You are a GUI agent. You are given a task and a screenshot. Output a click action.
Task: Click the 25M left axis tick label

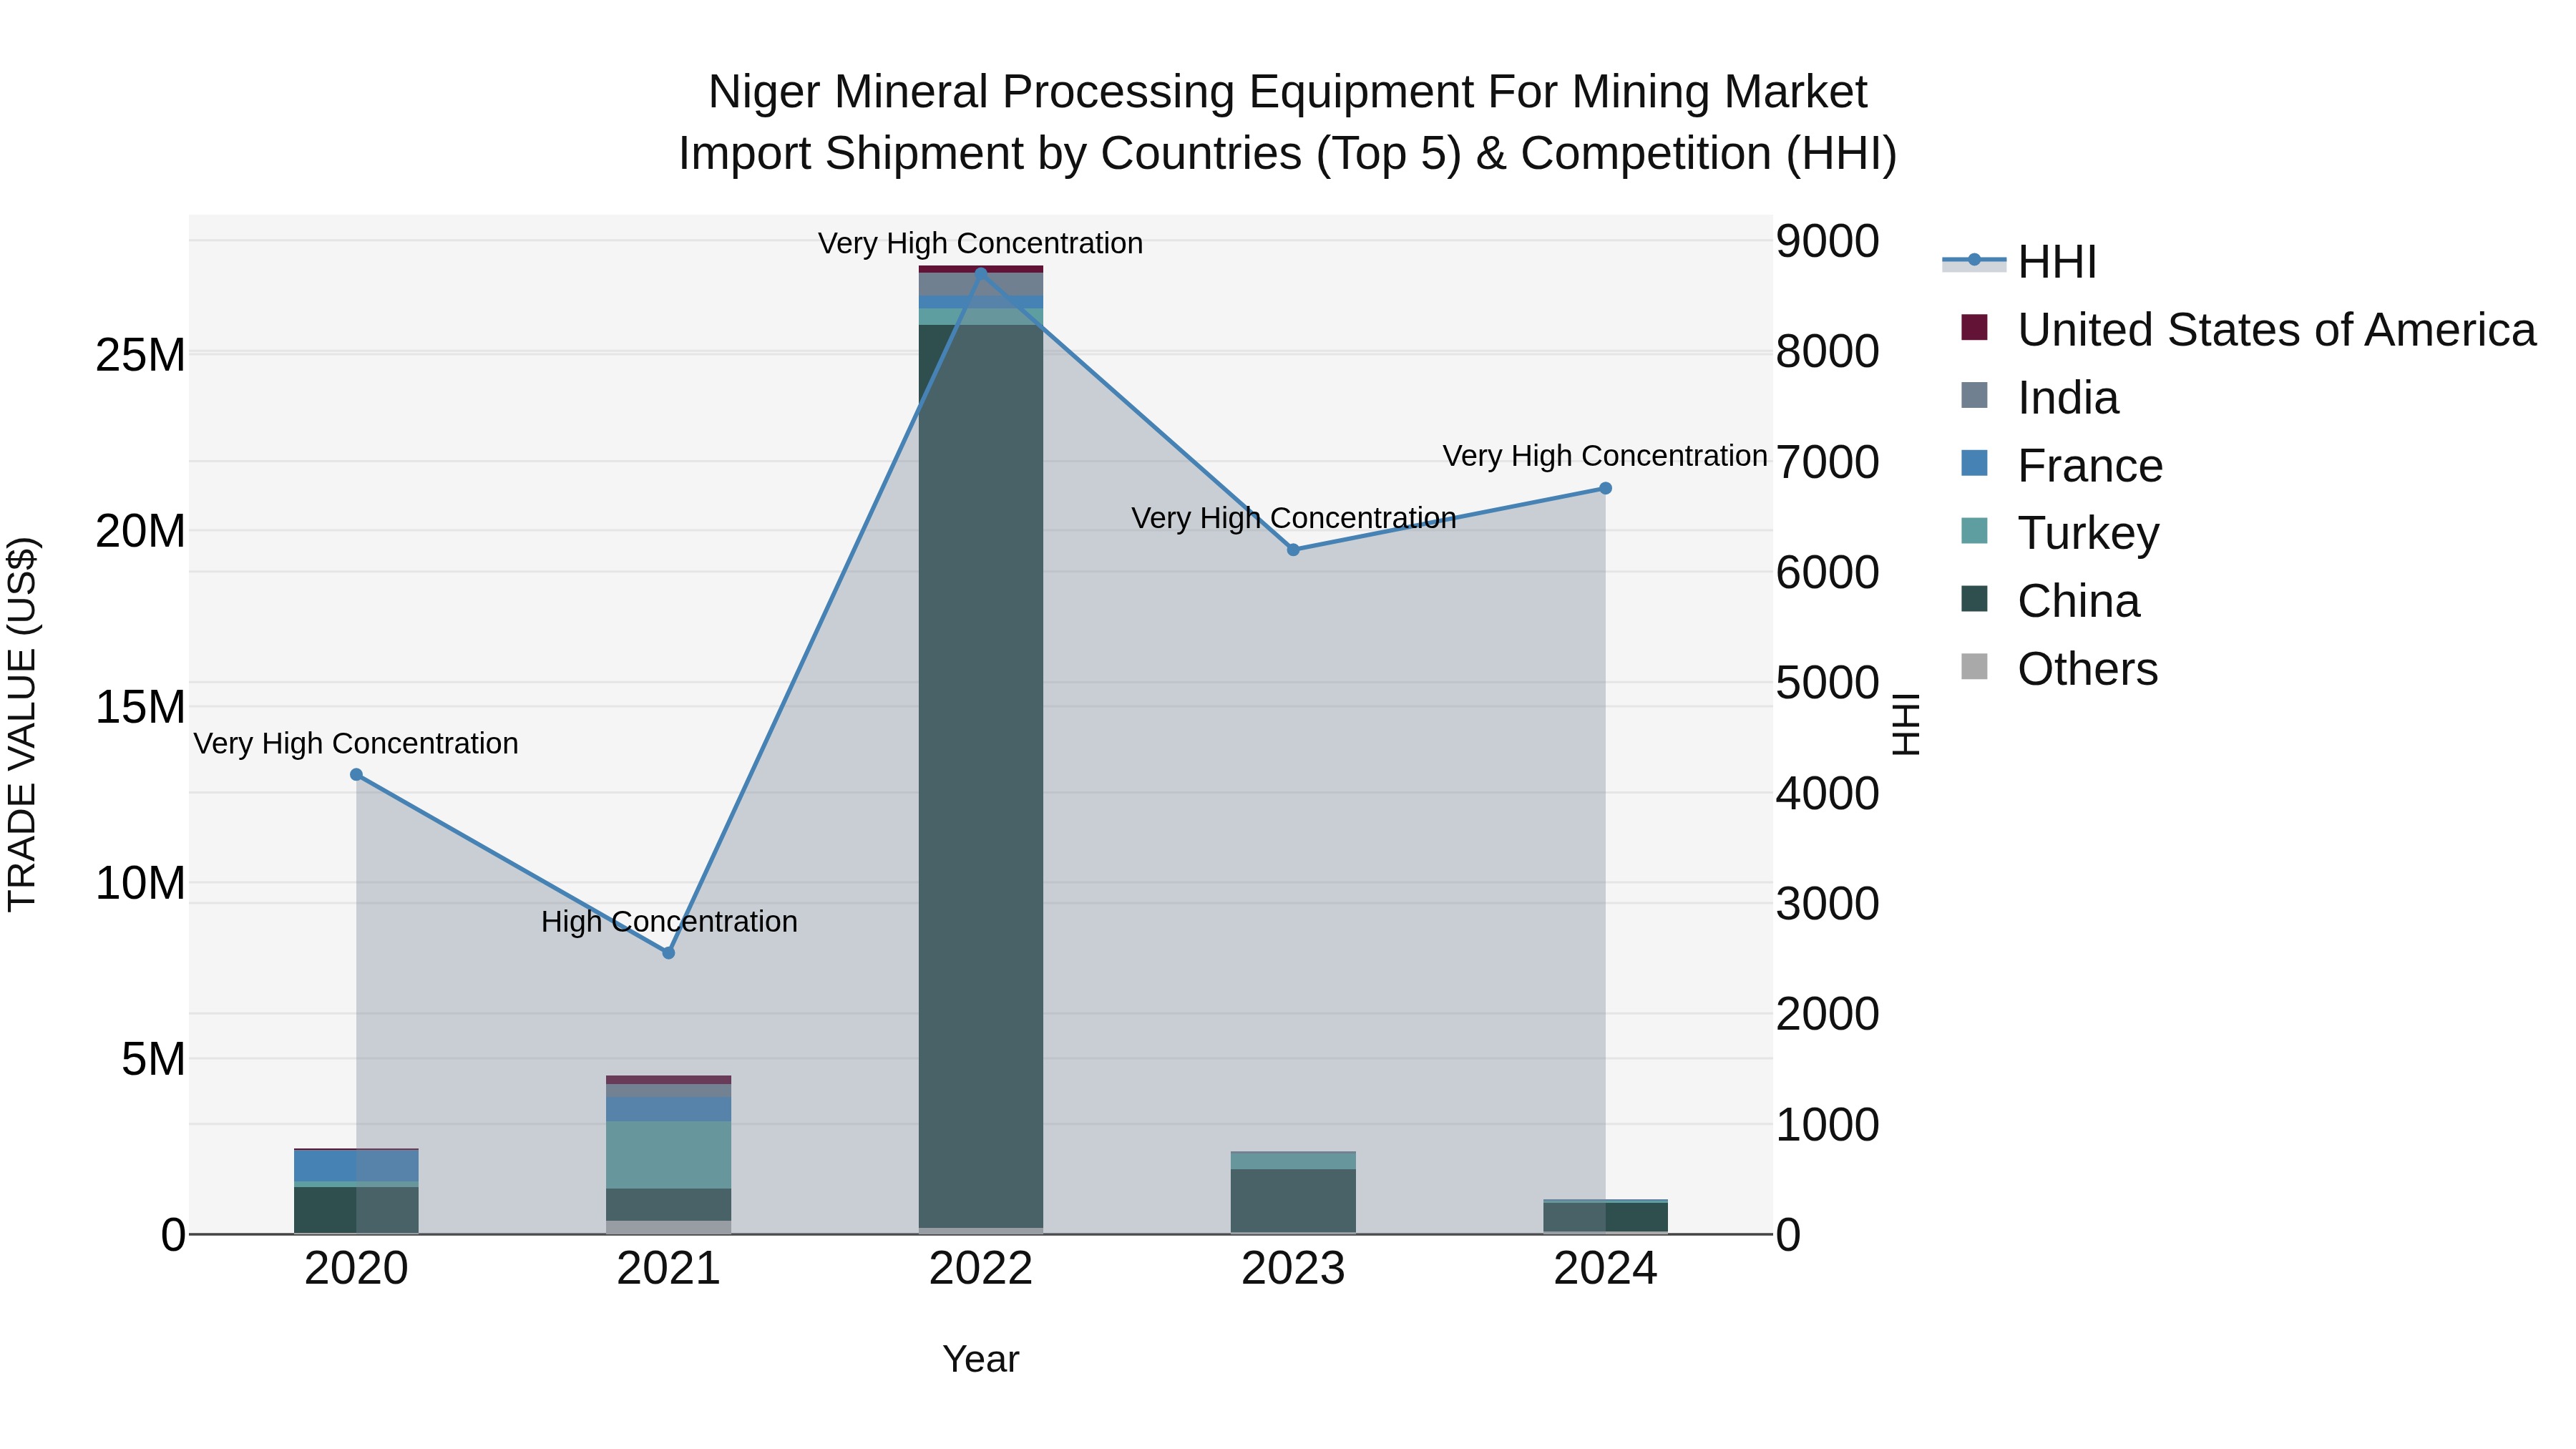[141, 356]
